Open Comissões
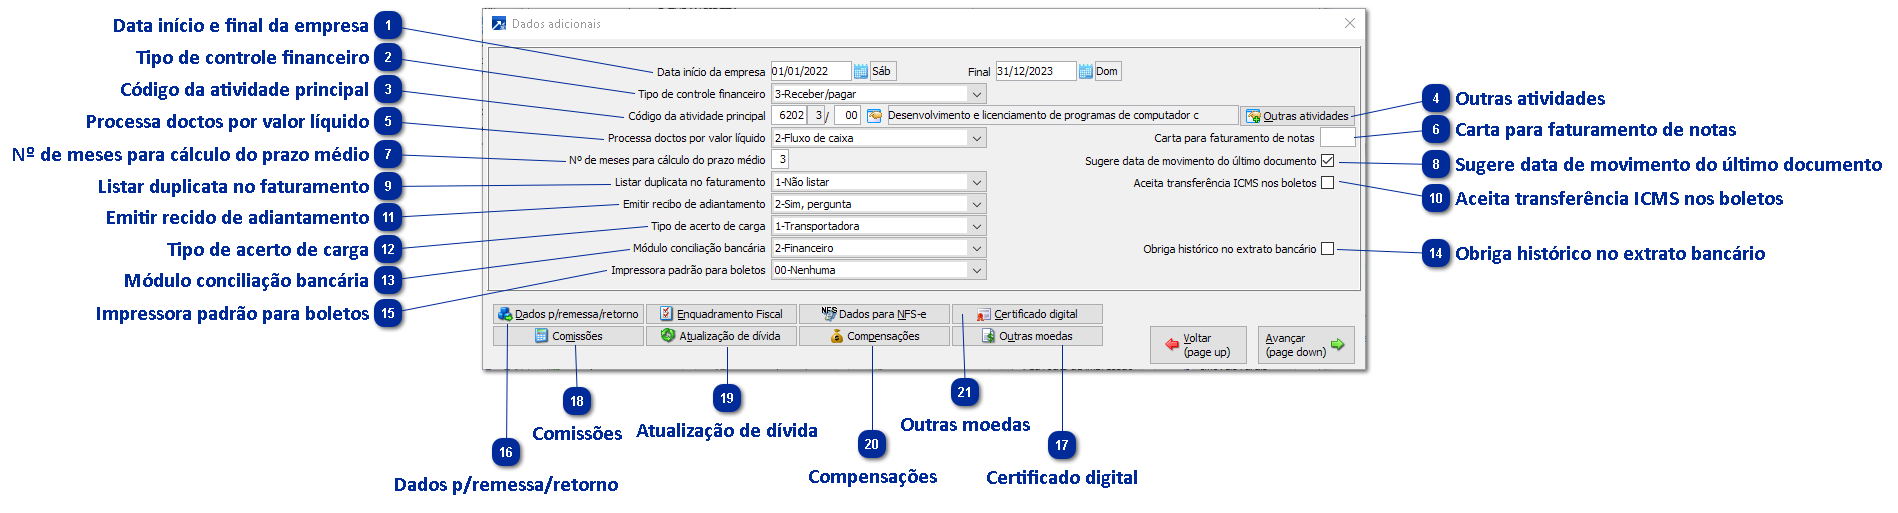Image resolution: width=1898 pixels, height=513 pixels. click(x=568, y=336)
